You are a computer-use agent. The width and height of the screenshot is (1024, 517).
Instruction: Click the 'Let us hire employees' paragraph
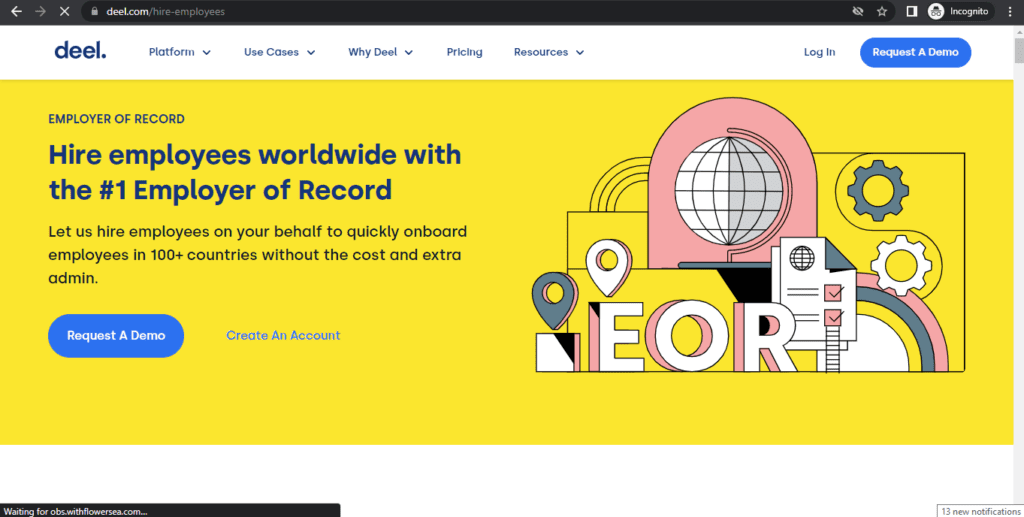click(x=257, y=255)
